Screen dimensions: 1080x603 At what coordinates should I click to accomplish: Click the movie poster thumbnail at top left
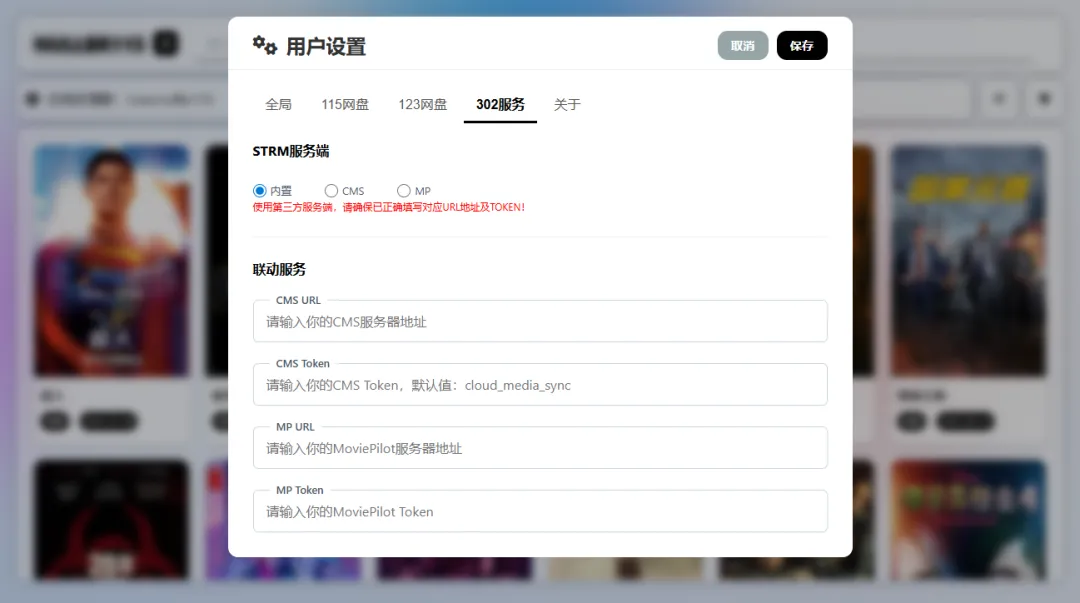(111, 259)
